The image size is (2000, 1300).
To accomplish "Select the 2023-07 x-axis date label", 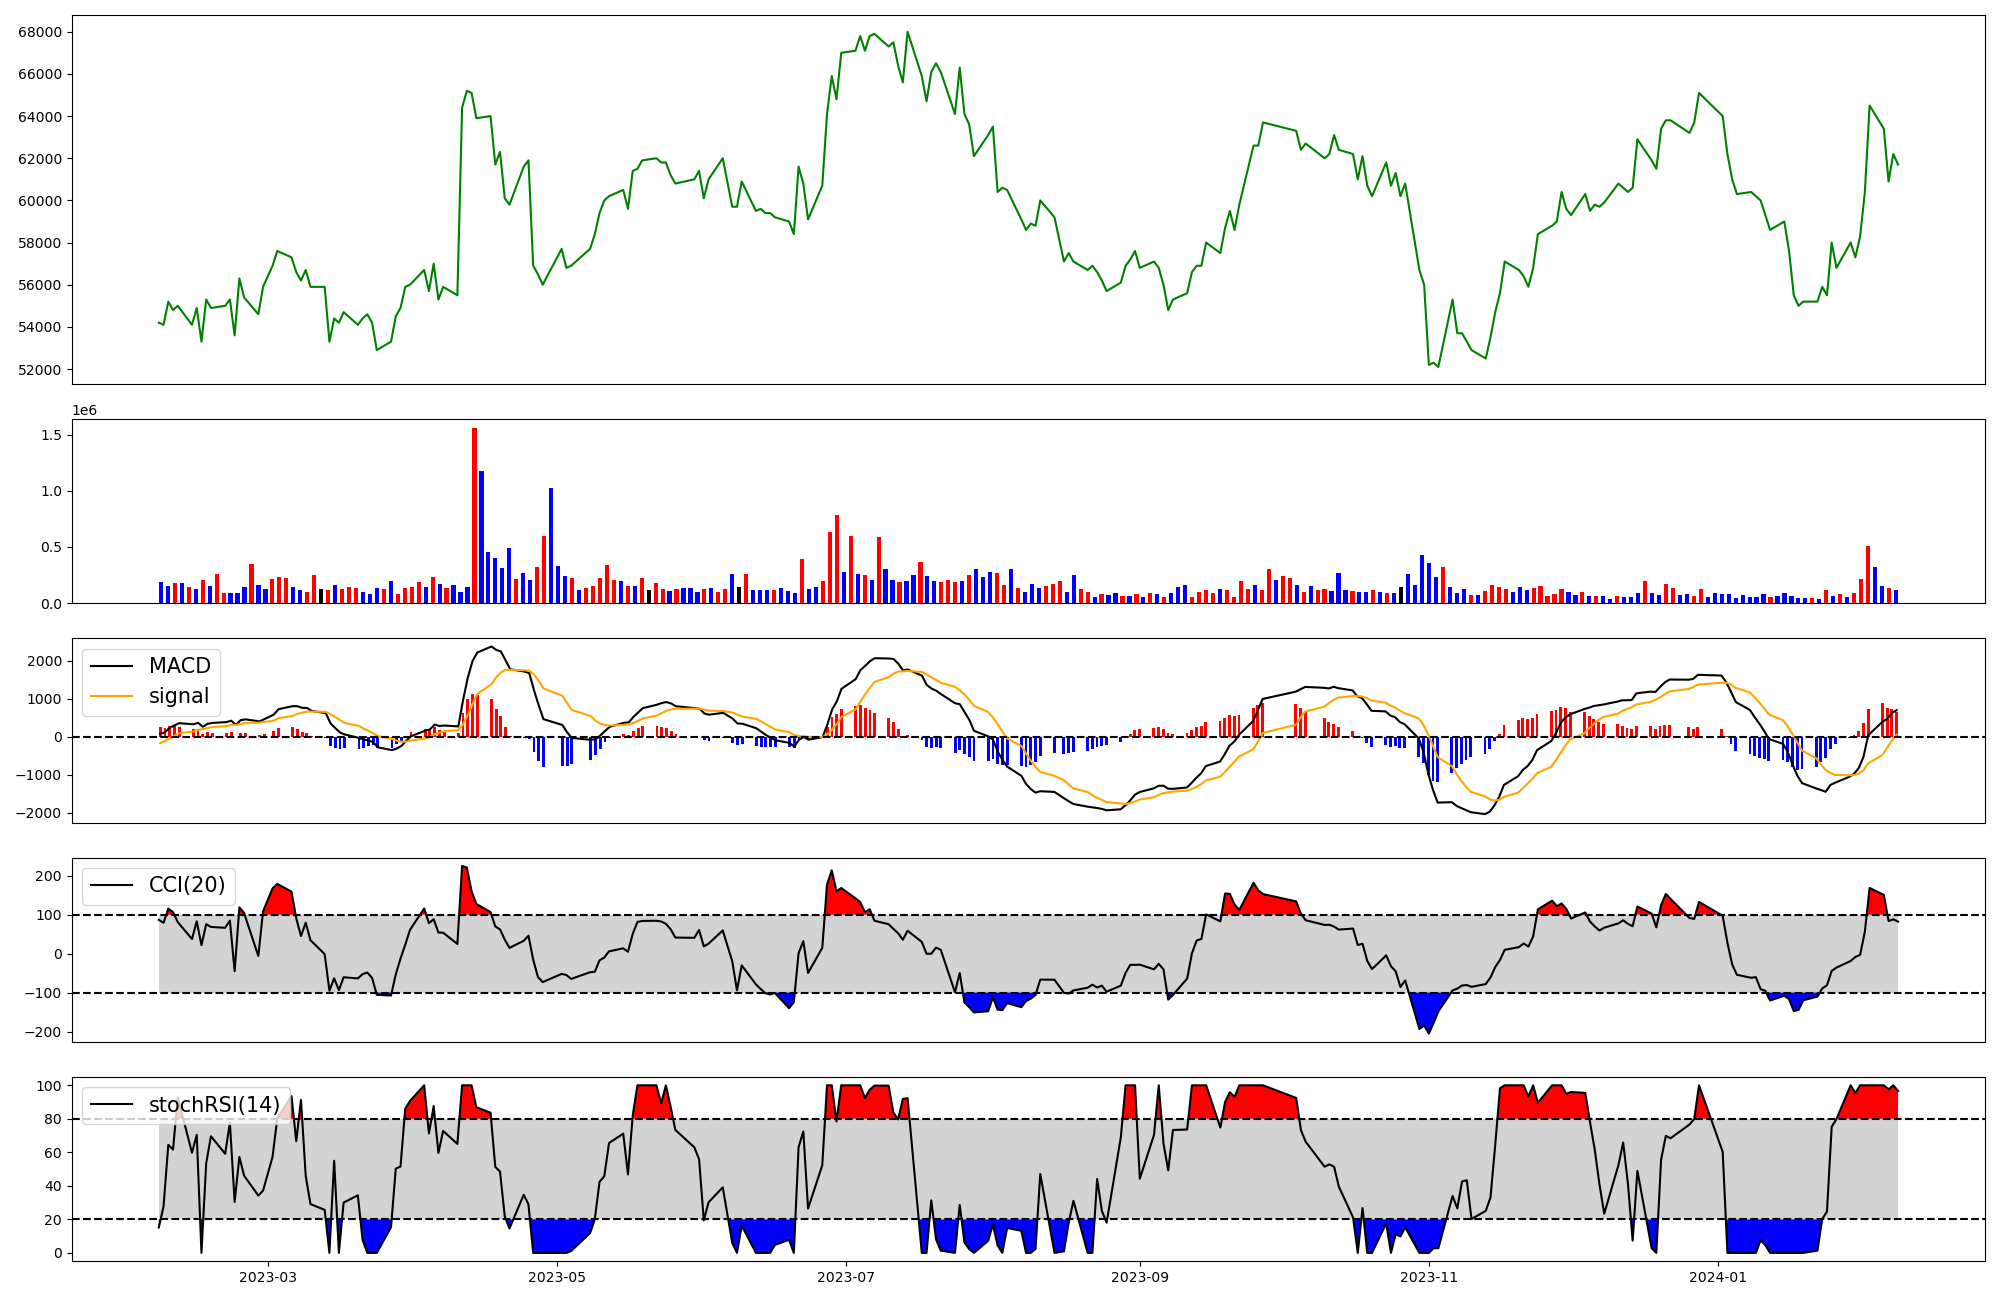I will tap(846, 1277).
